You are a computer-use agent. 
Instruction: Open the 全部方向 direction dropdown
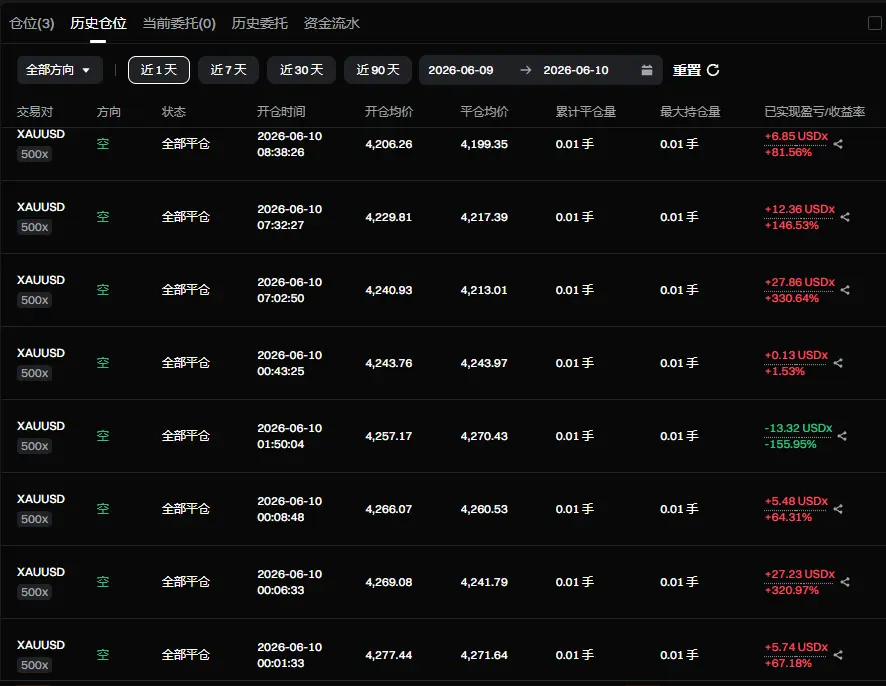pos(59,70)
